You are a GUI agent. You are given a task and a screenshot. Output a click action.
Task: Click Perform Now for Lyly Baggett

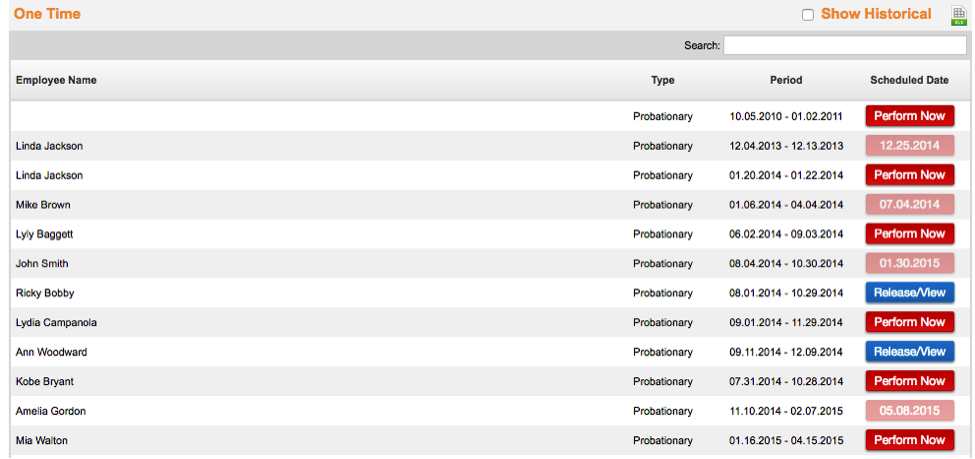(x=909, y=234)
